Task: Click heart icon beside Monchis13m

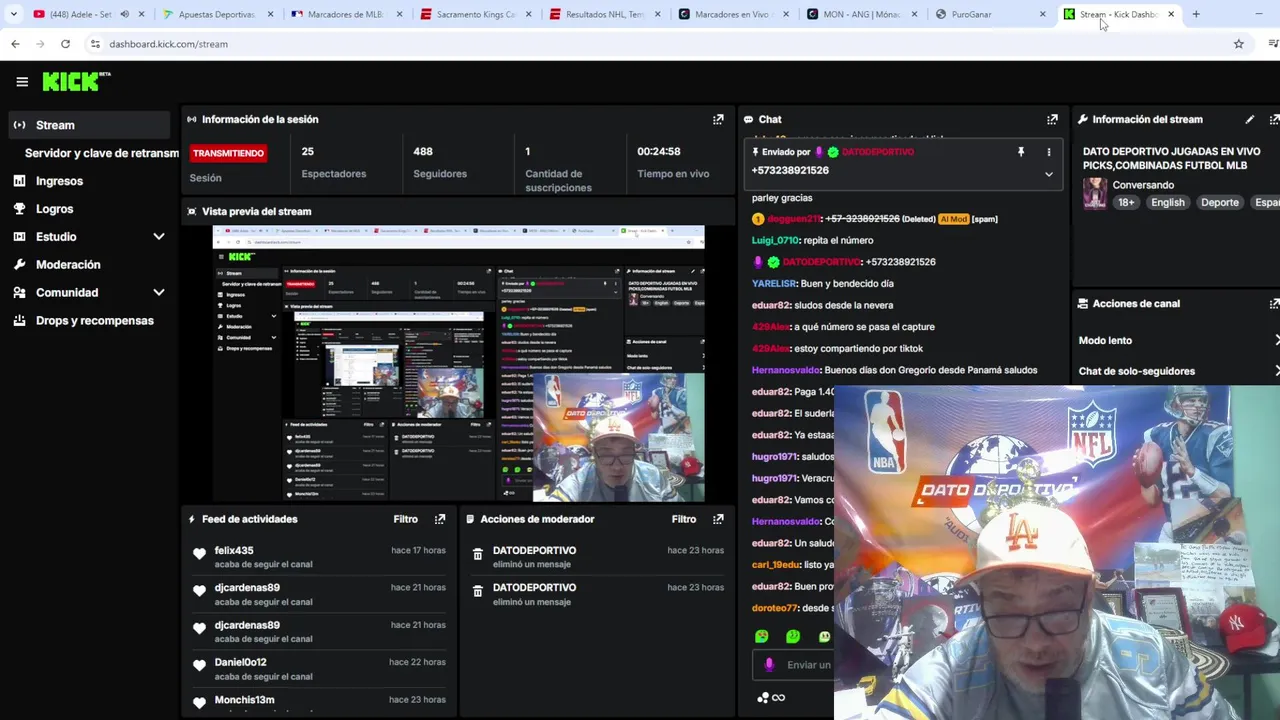Action: 199,703
